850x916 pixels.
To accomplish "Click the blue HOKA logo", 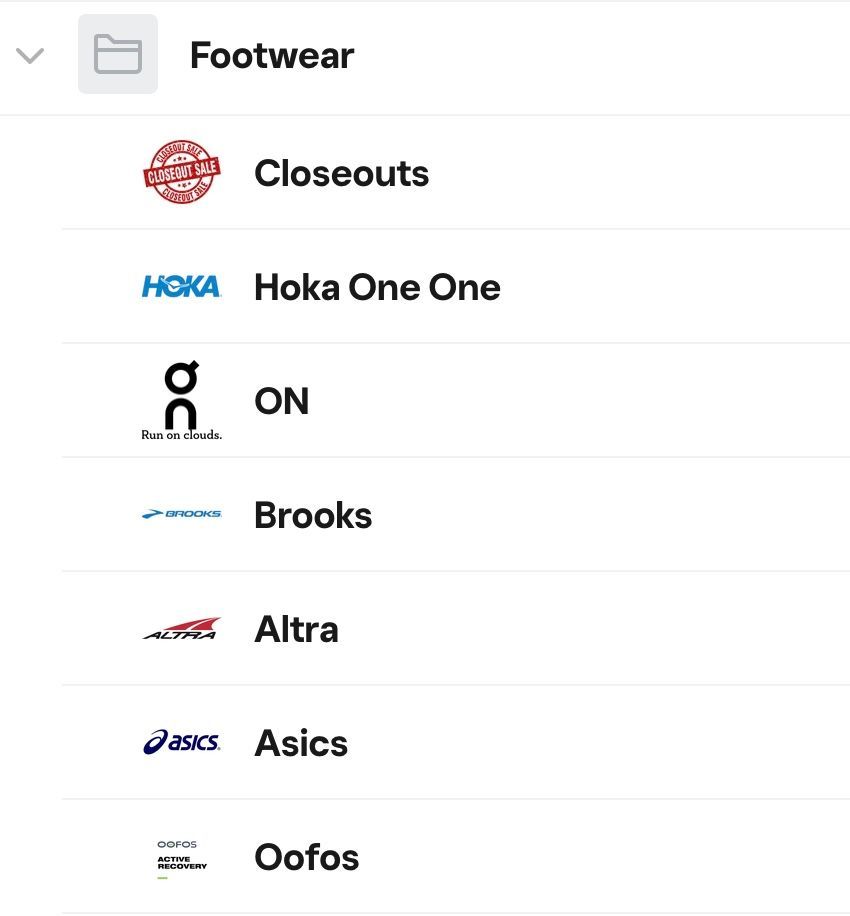I will point(181,287).
